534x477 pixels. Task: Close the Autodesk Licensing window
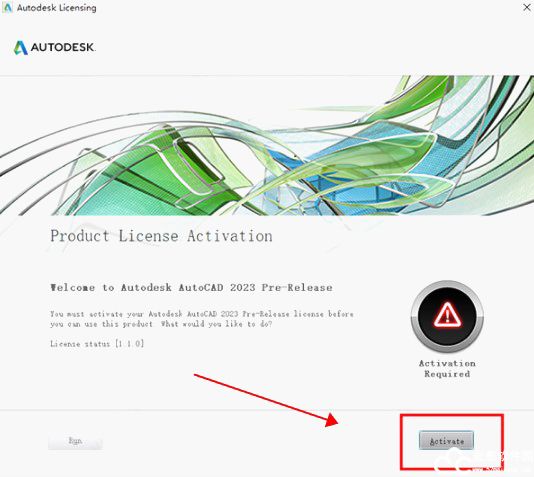coord(527,7)
